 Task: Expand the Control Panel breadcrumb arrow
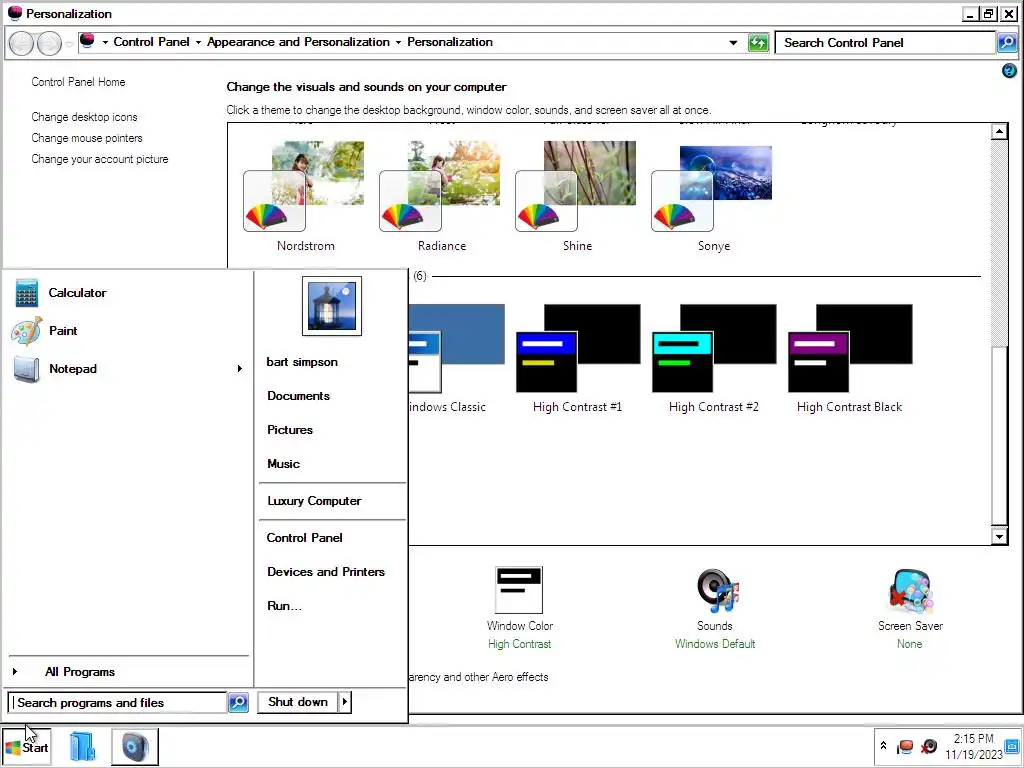(198, 42)
